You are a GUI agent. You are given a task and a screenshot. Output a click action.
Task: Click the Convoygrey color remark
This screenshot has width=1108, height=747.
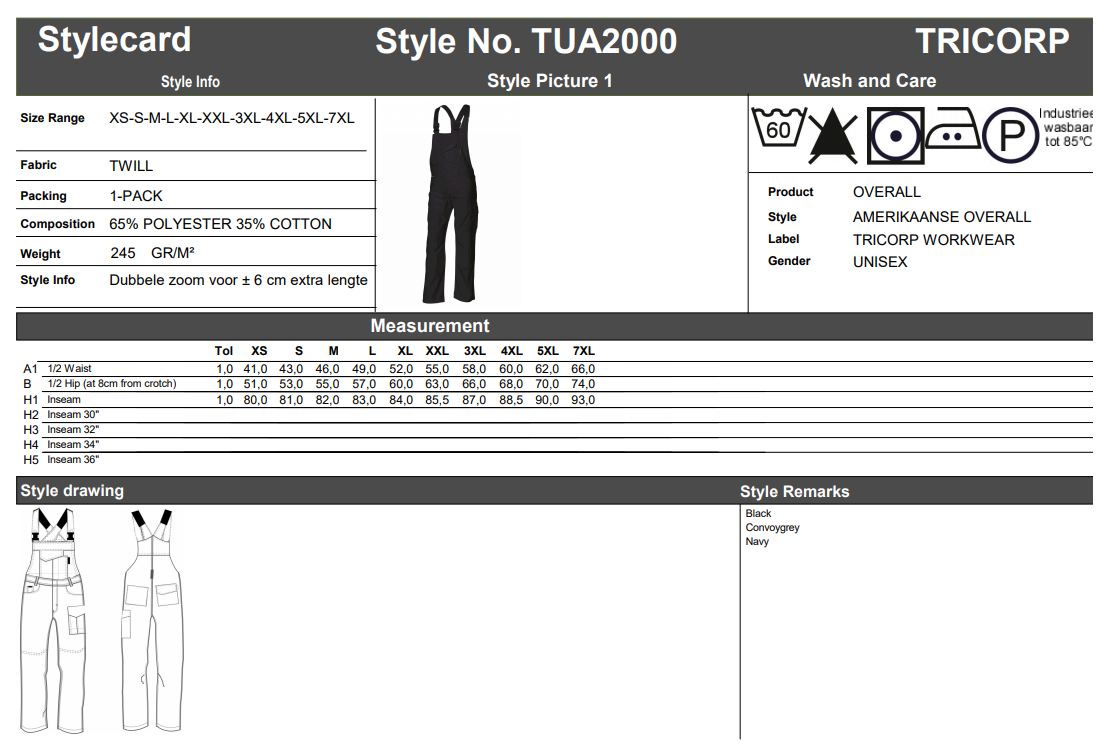[x=772, y=528]
